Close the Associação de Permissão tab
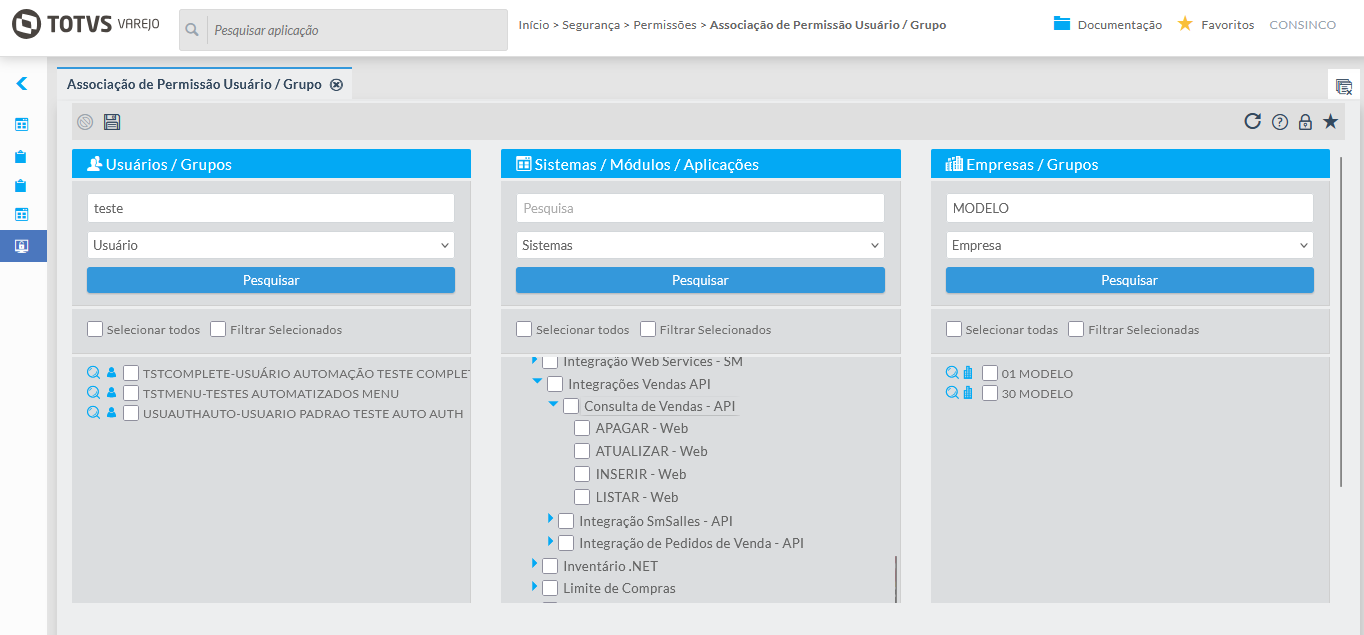The image size is (1364, 635). click(x=337, y=85)
